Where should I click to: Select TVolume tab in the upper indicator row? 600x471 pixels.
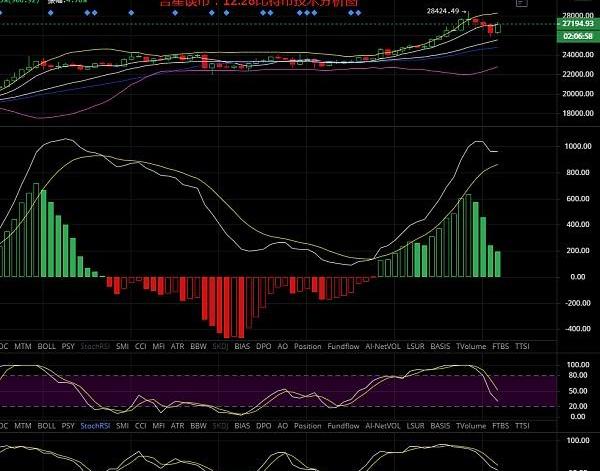click(470, 346)
